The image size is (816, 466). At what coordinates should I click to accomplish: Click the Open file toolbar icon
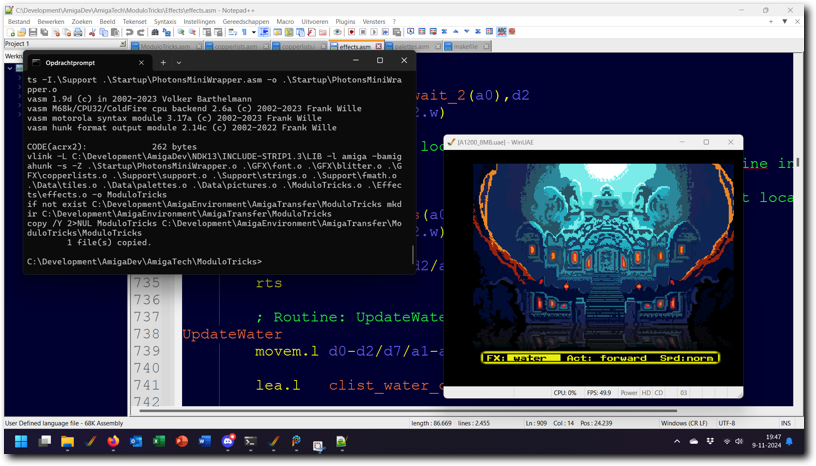21,32
